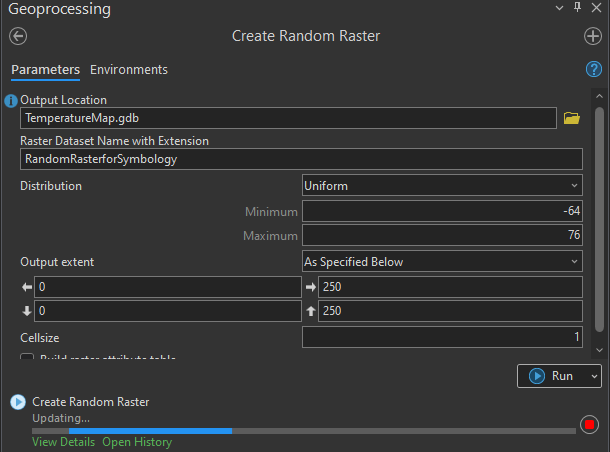610x452 pixels.
Task: Click the 'Output extent' label
Action: (57, 262)
